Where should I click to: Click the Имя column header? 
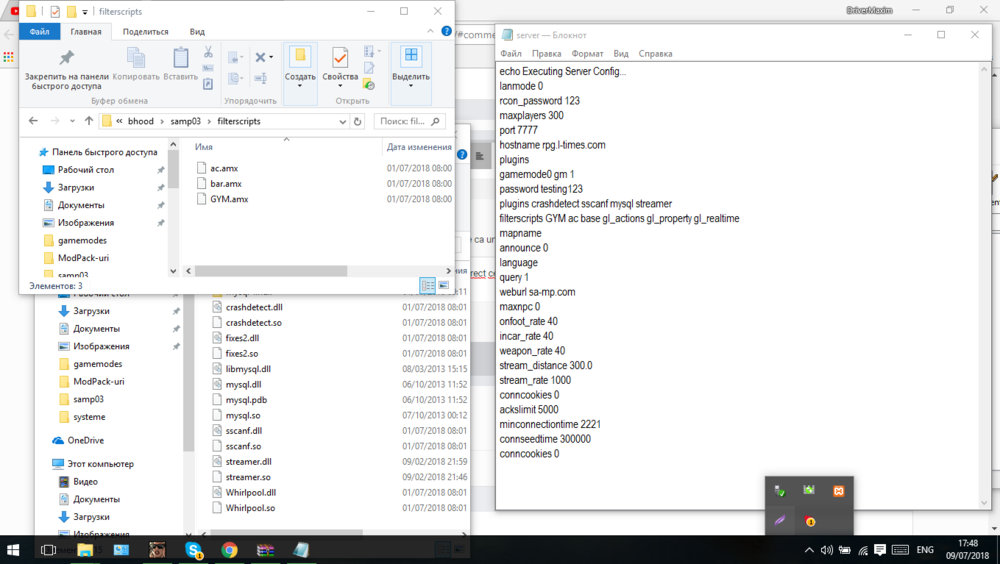pos(203,147)
